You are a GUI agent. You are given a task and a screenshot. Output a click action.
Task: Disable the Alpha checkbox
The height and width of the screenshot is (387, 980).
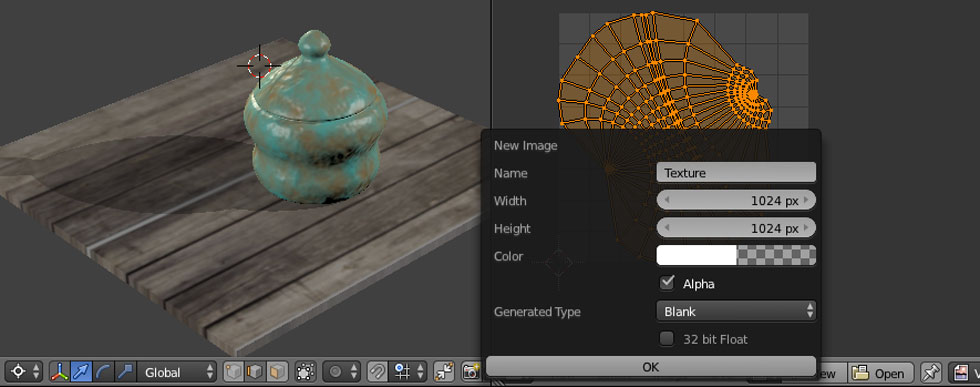[668, 283]
